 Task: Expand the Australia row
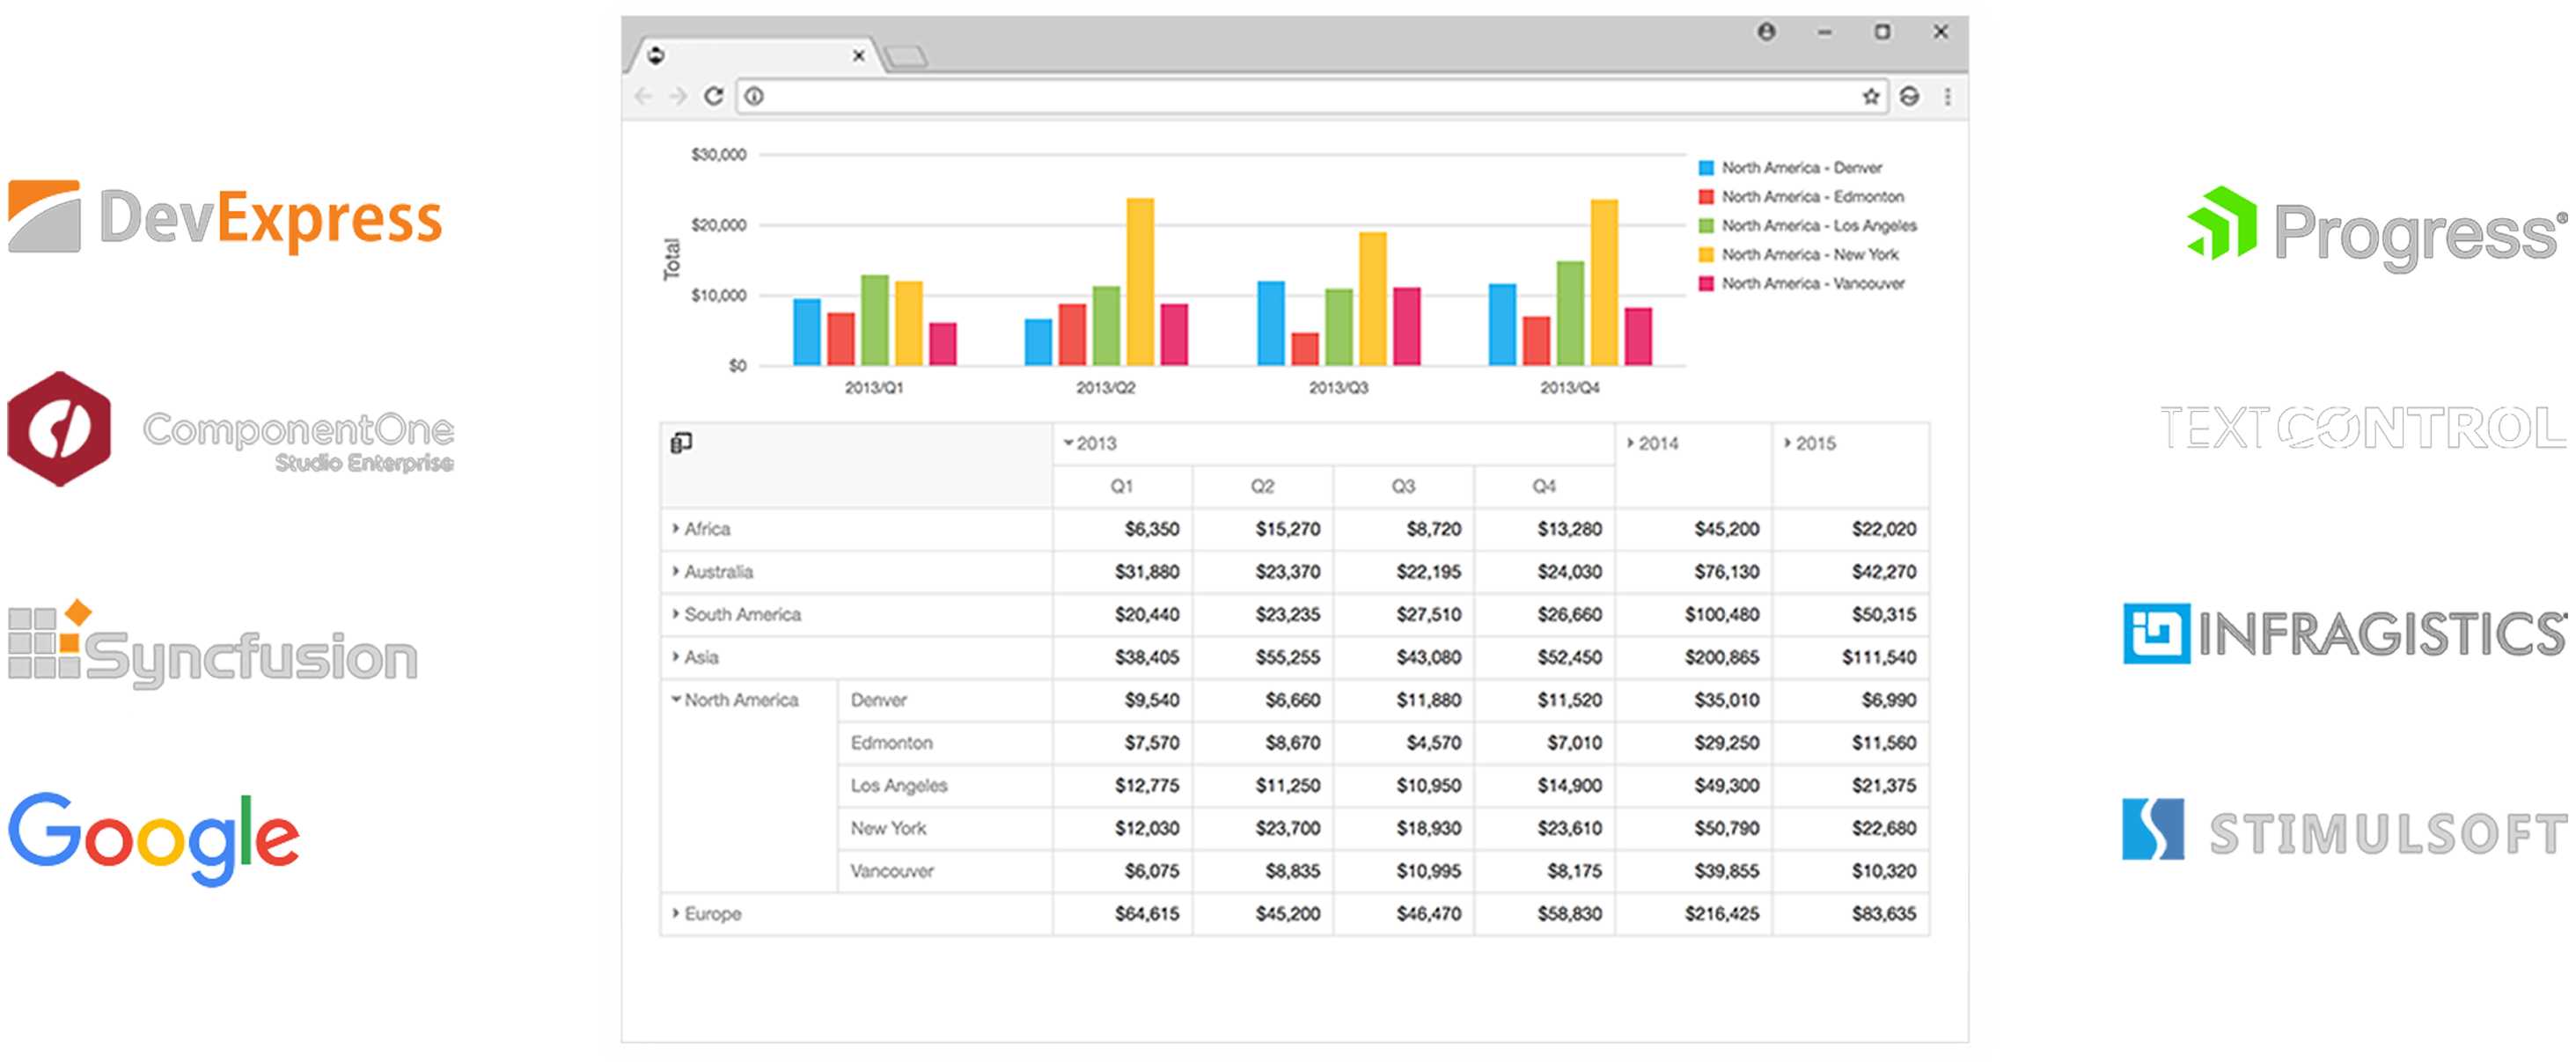(x=675, y=571)
